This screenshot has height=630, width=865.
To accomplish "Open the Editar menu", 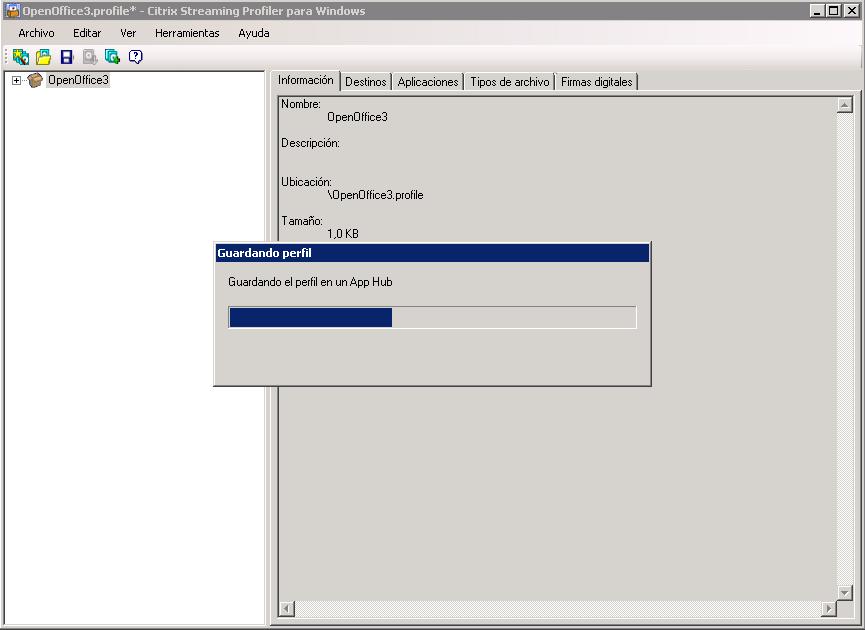I will point(87,33).
